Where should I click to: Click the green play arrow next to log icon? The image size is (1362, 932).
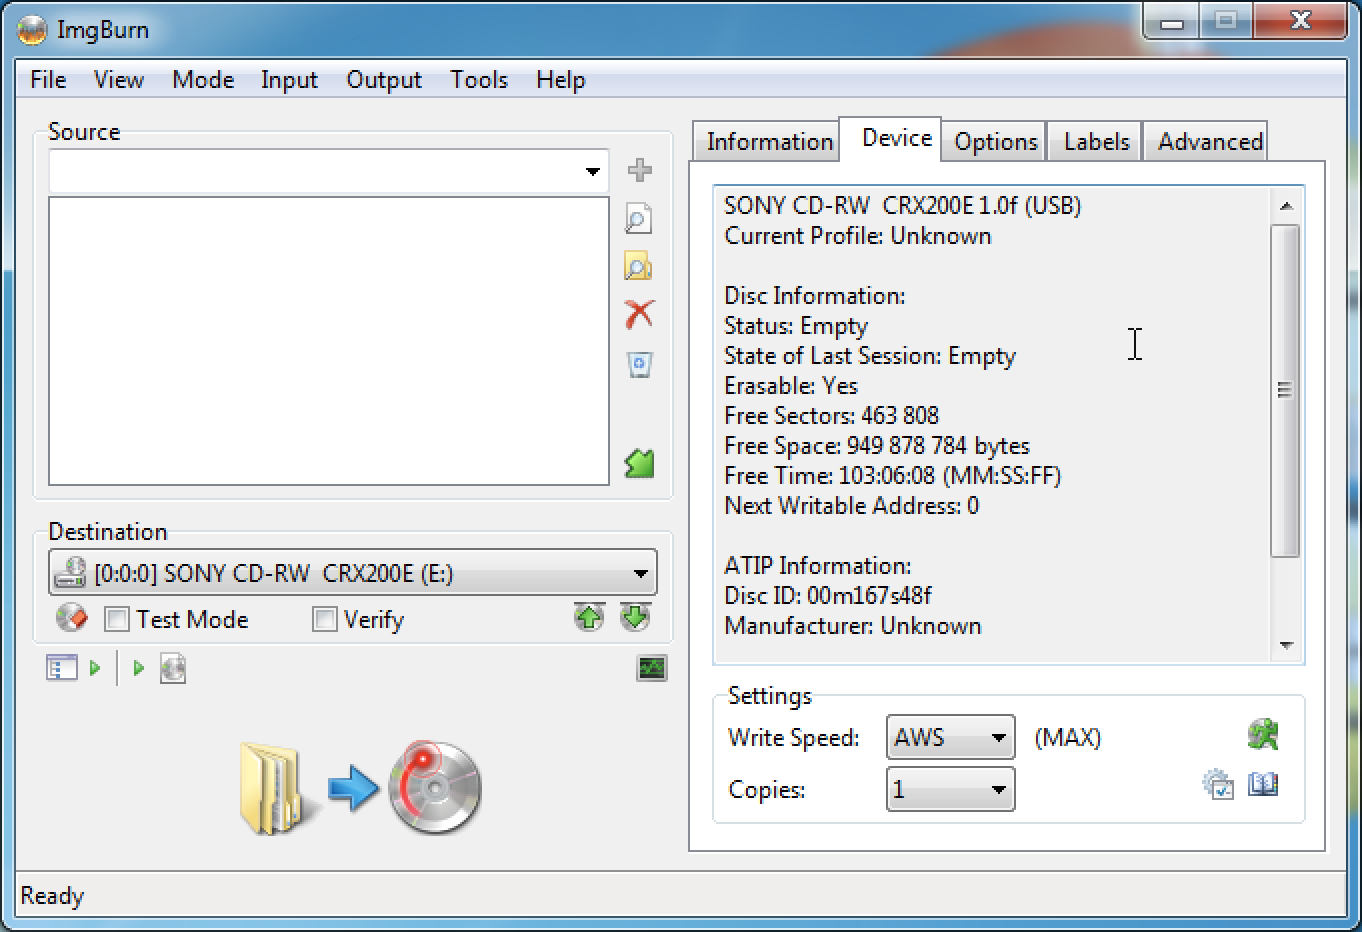95,668
